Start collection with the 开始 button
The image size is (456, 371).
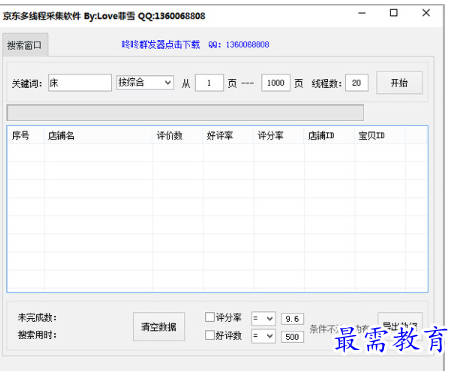(x=399, y=83)
